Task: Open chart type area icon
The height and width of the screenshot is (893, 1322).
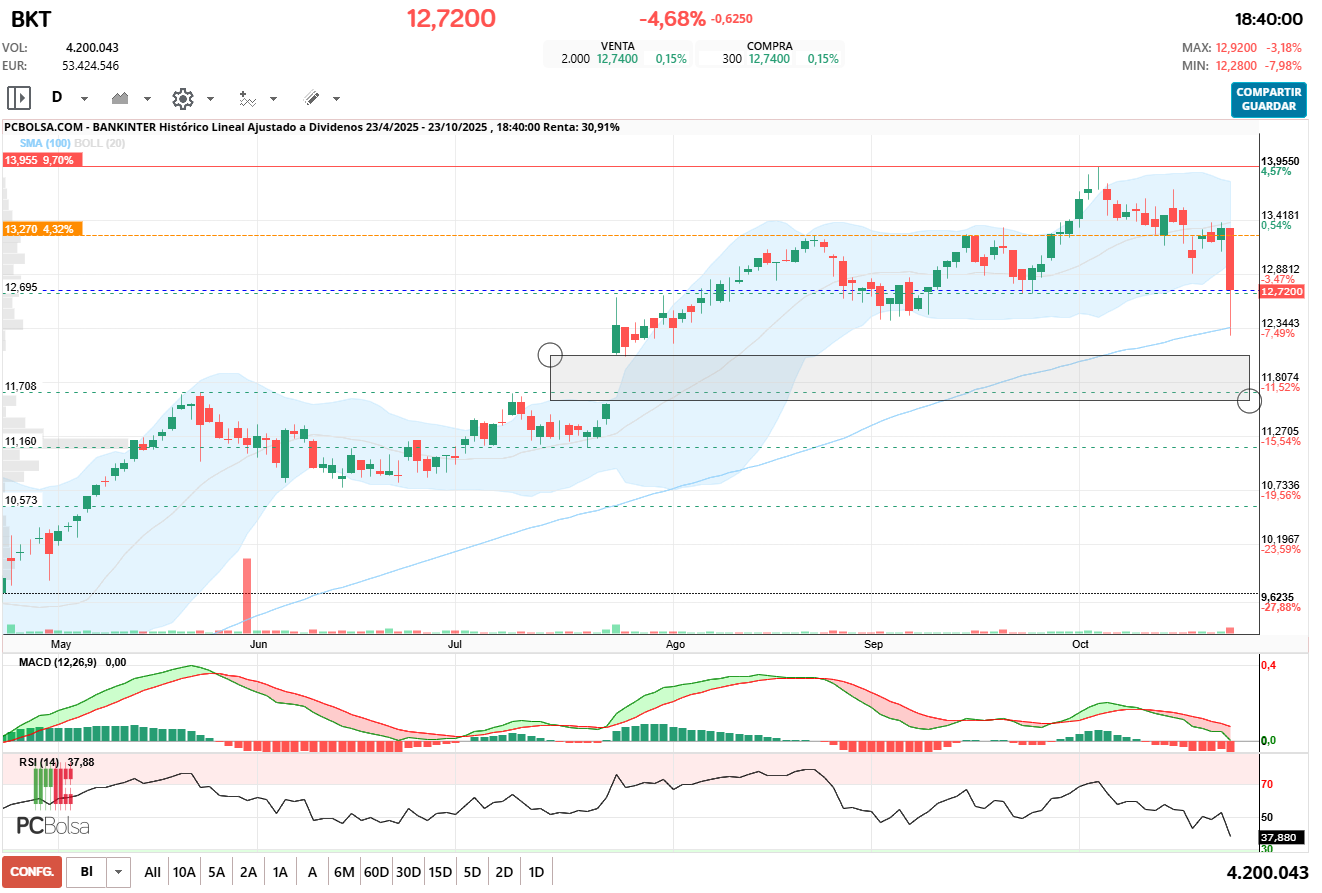Action: (122, 98)
